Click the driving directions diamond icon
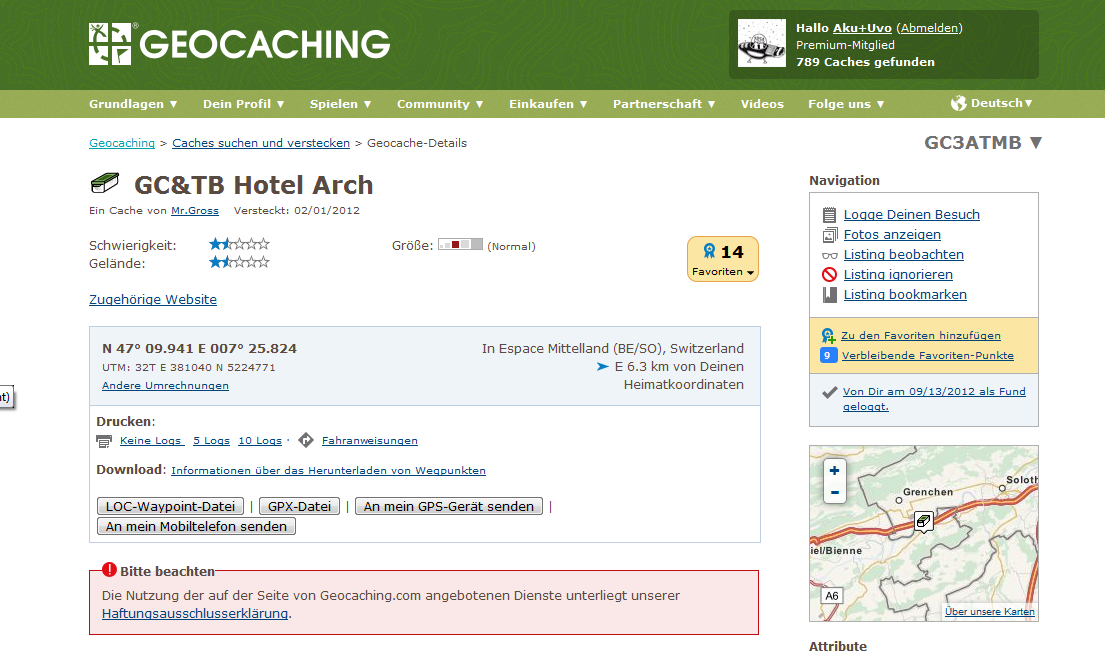Image resolution: width=1105 pixels, height=653 pixels. (x=306, y=440)
